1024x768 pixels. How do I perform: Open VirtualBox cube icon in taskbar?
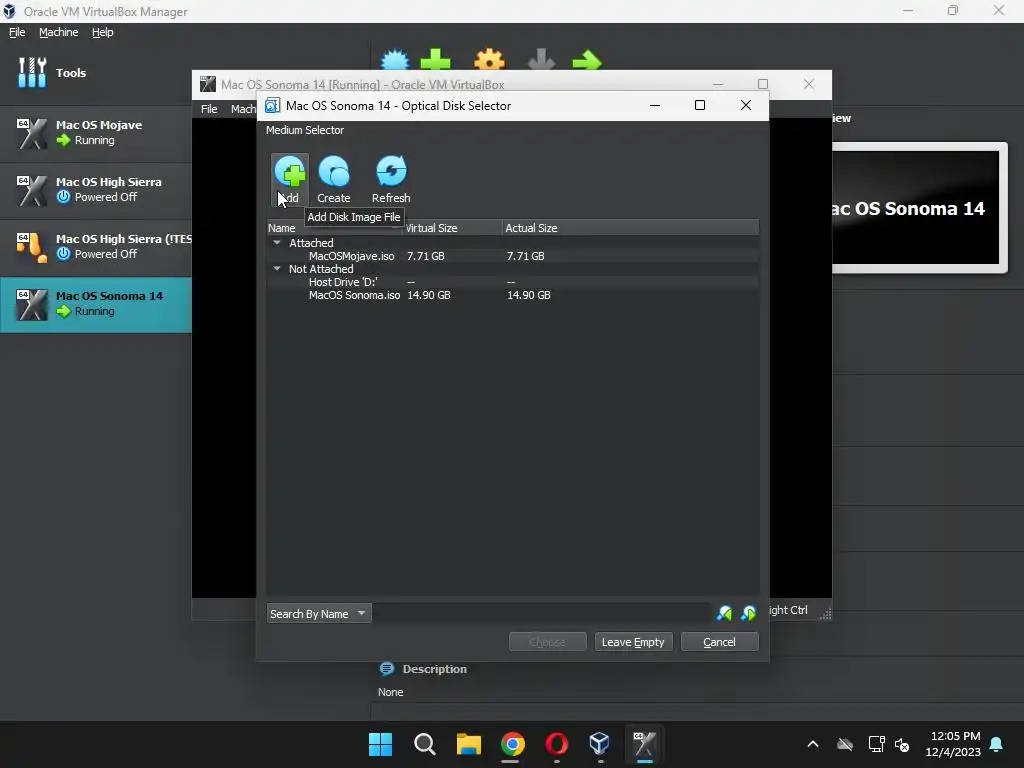pyautogui.click(x=600, y=744)
